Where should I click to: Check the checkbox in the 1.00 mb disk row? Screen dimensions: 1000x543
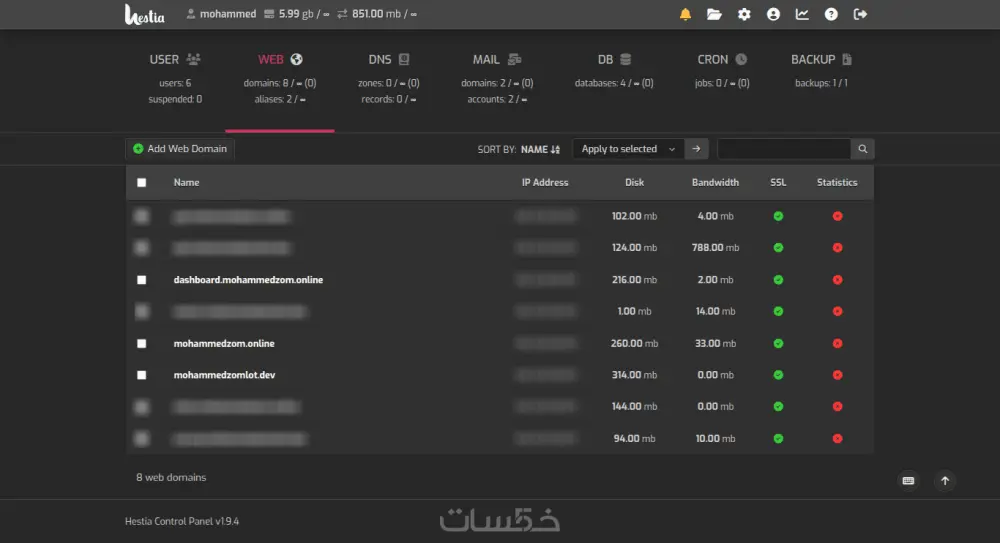tap(142, 311)
